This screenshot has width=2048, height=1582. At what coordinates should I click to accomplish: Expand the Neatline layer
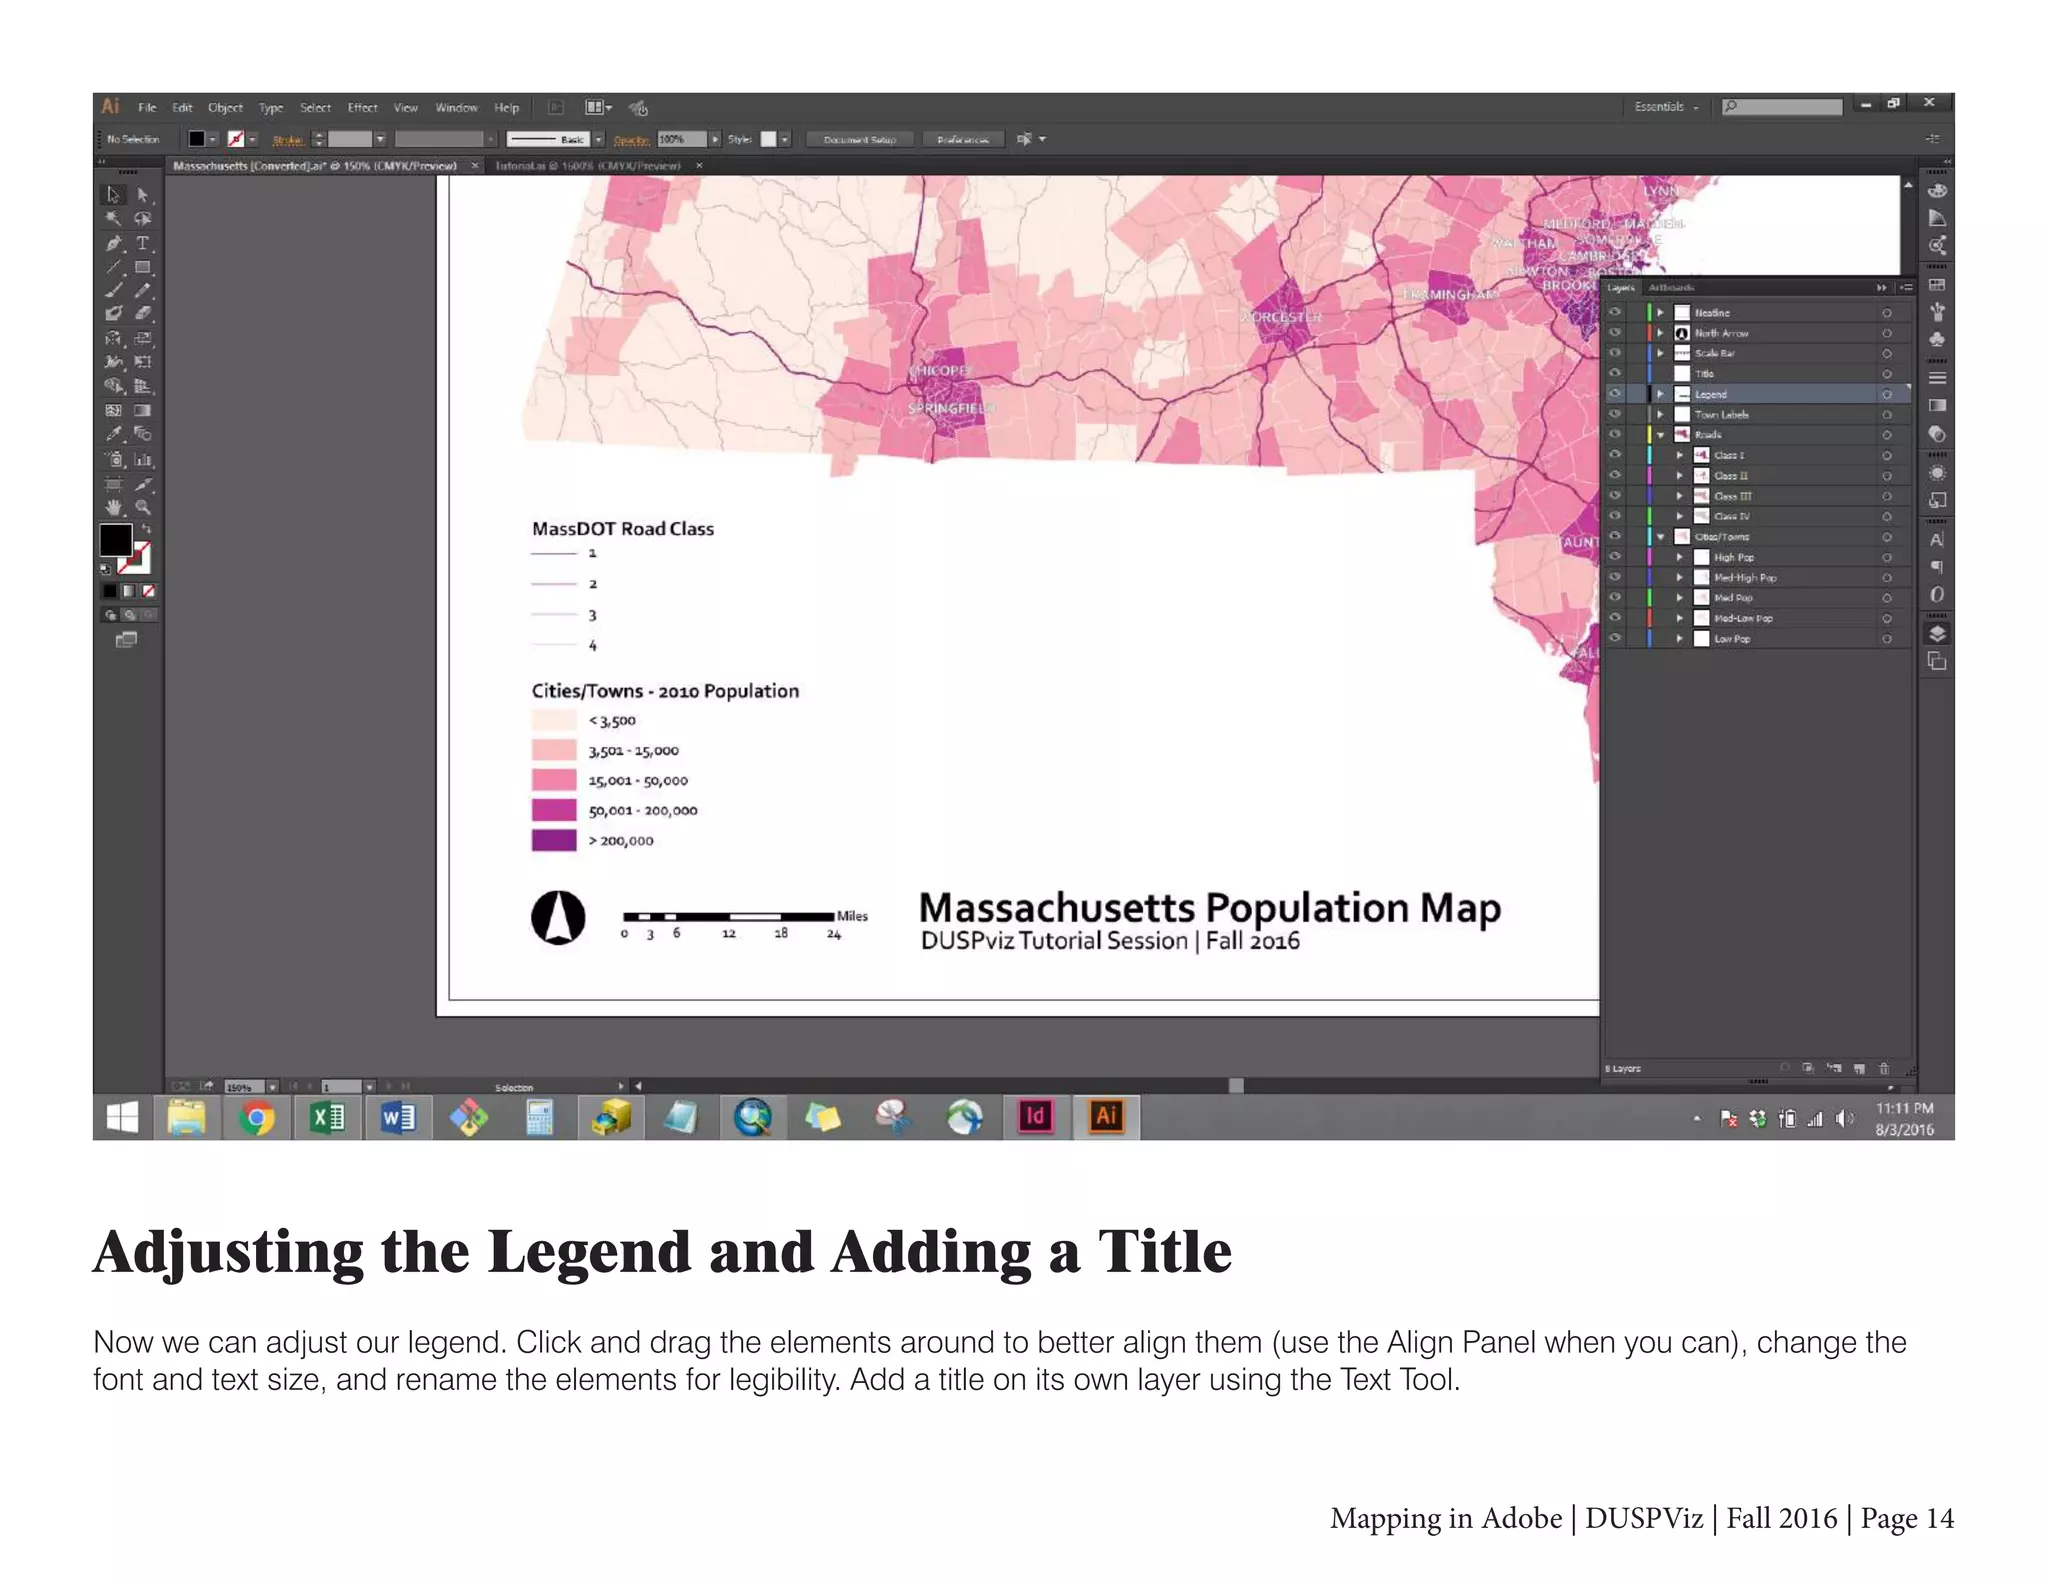click(1660, 312)
